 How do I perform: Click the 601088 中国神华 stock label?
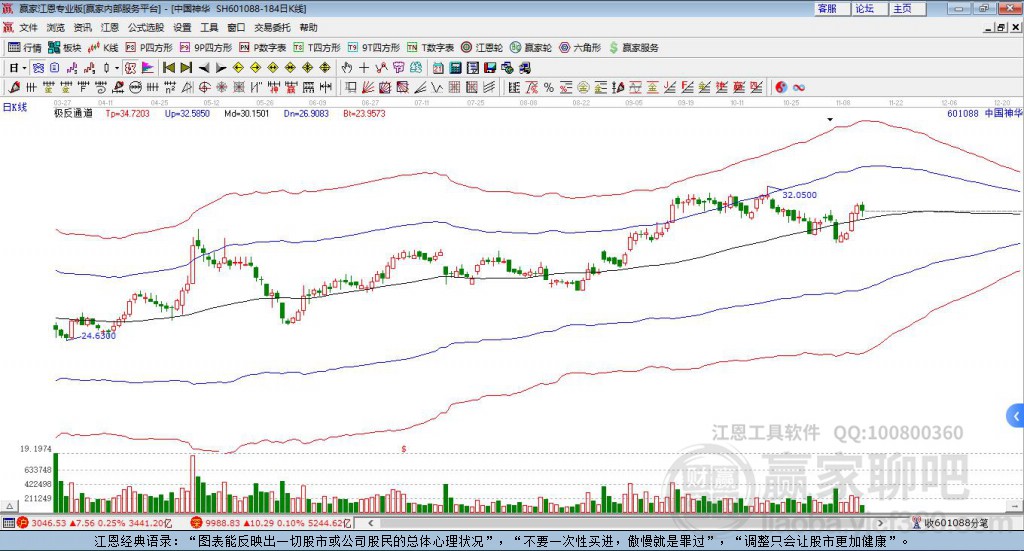984,114
